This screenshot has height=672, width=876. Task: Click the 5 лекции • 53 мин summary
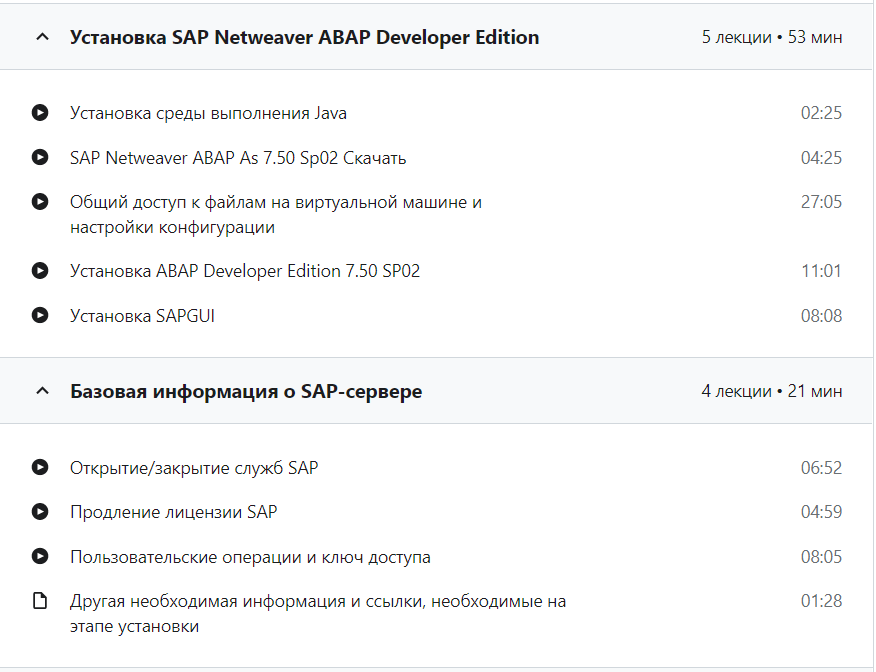(x=771, y=38)
